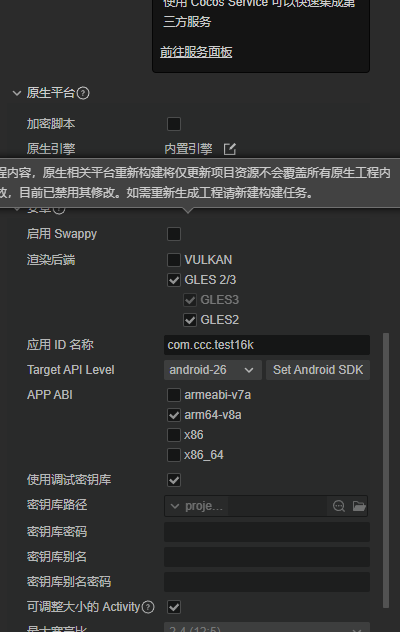
Task: Click the vertical scrollbar of the panel
Action: click(386, 470)
